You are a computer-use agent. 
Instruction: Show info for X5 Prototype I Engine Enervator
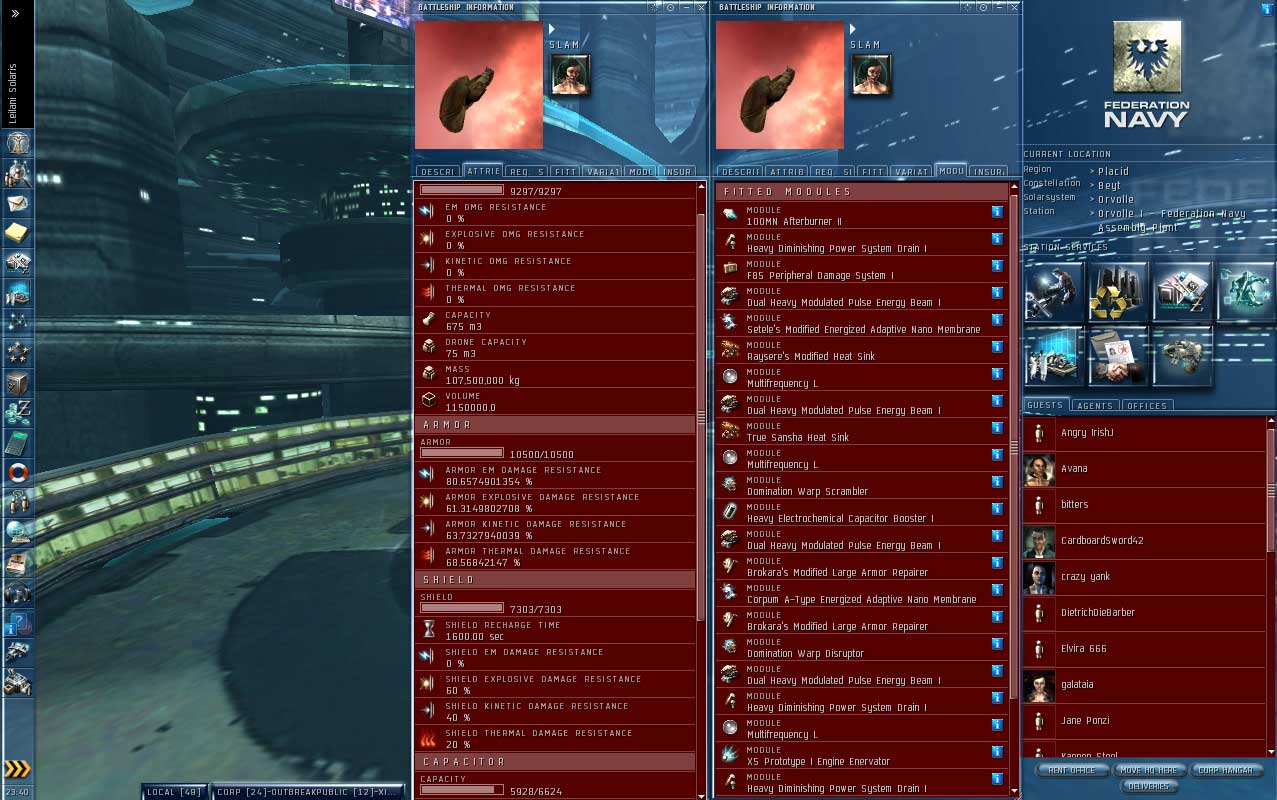coord(997,752)
